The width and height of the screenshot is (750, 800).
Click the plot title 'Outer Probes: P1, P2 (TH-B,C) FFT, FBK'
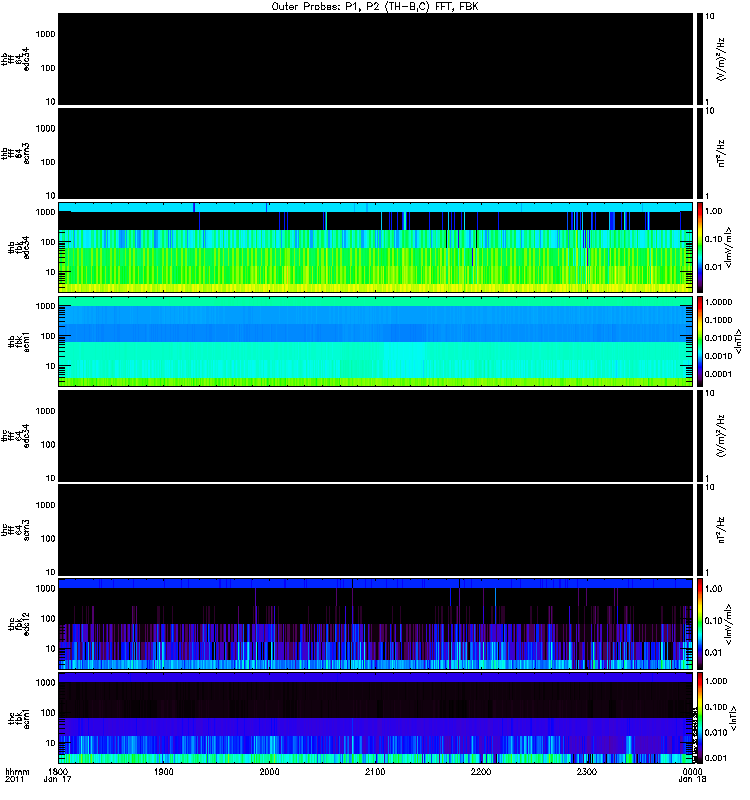click(375, 7)
